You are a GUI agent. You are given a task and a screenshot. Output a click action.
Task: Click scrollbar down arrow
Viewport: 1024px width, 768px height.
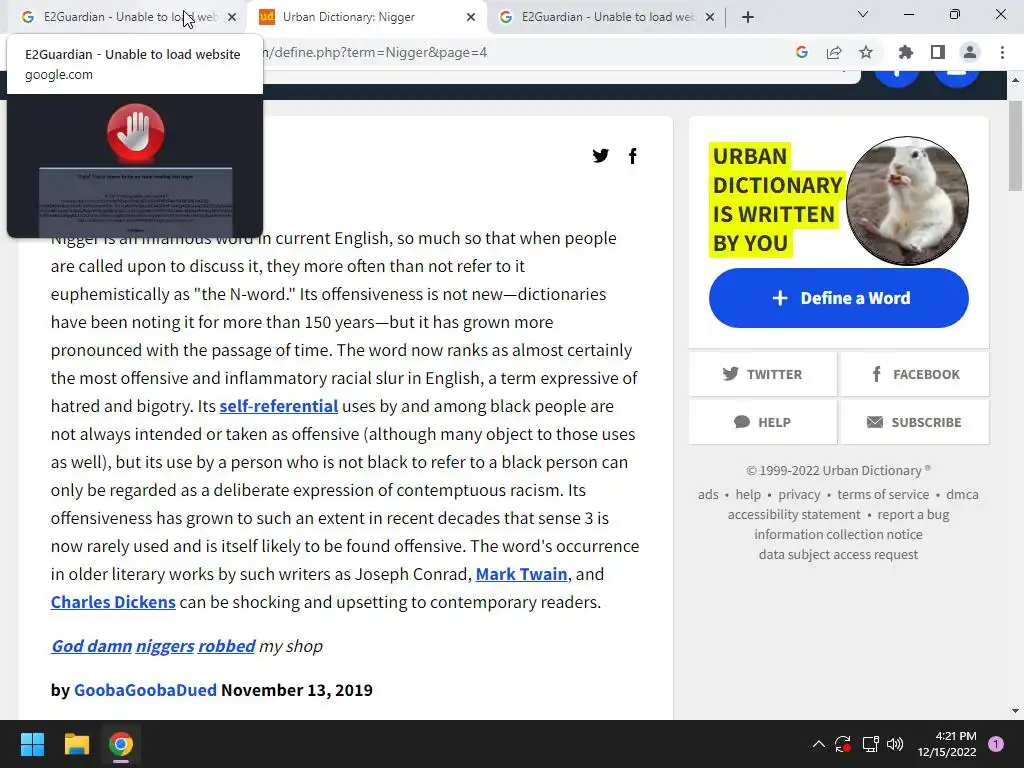(x=1015, y=711)
